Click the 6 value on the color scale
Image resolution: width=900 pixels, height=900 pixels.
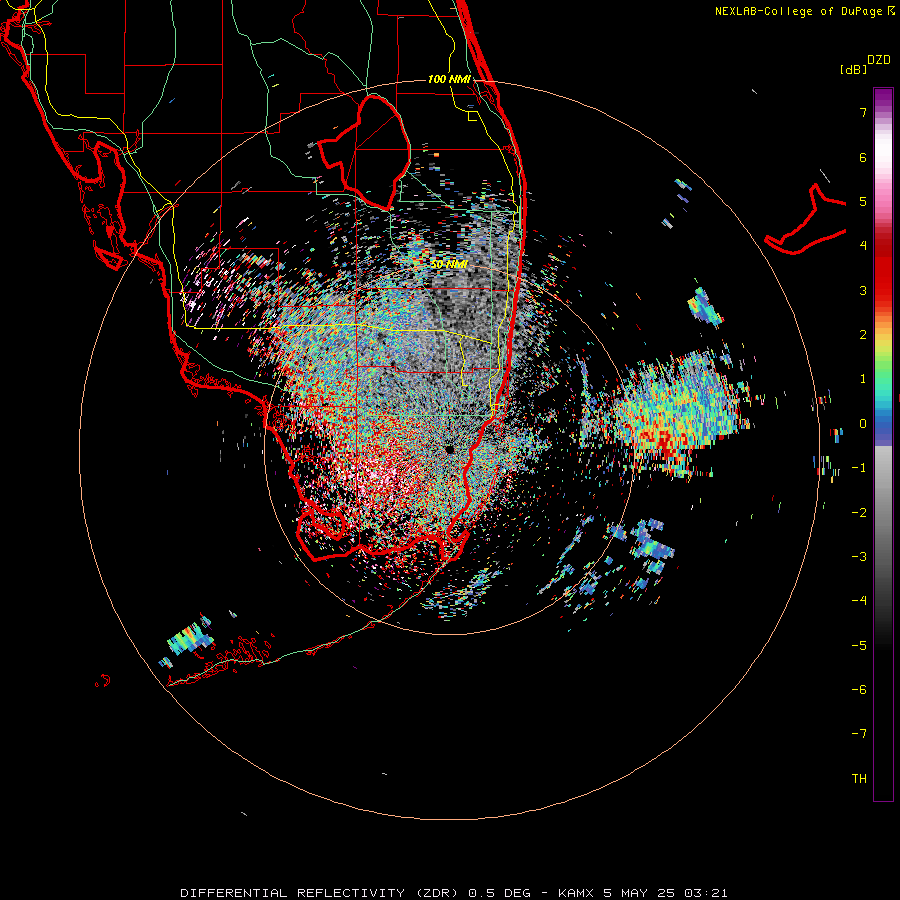[x=863, y=157]
